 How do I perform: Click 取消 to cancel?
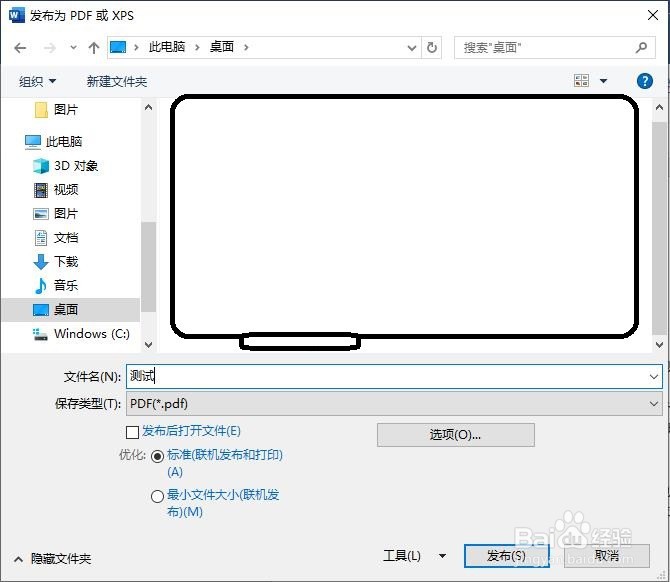607,556
